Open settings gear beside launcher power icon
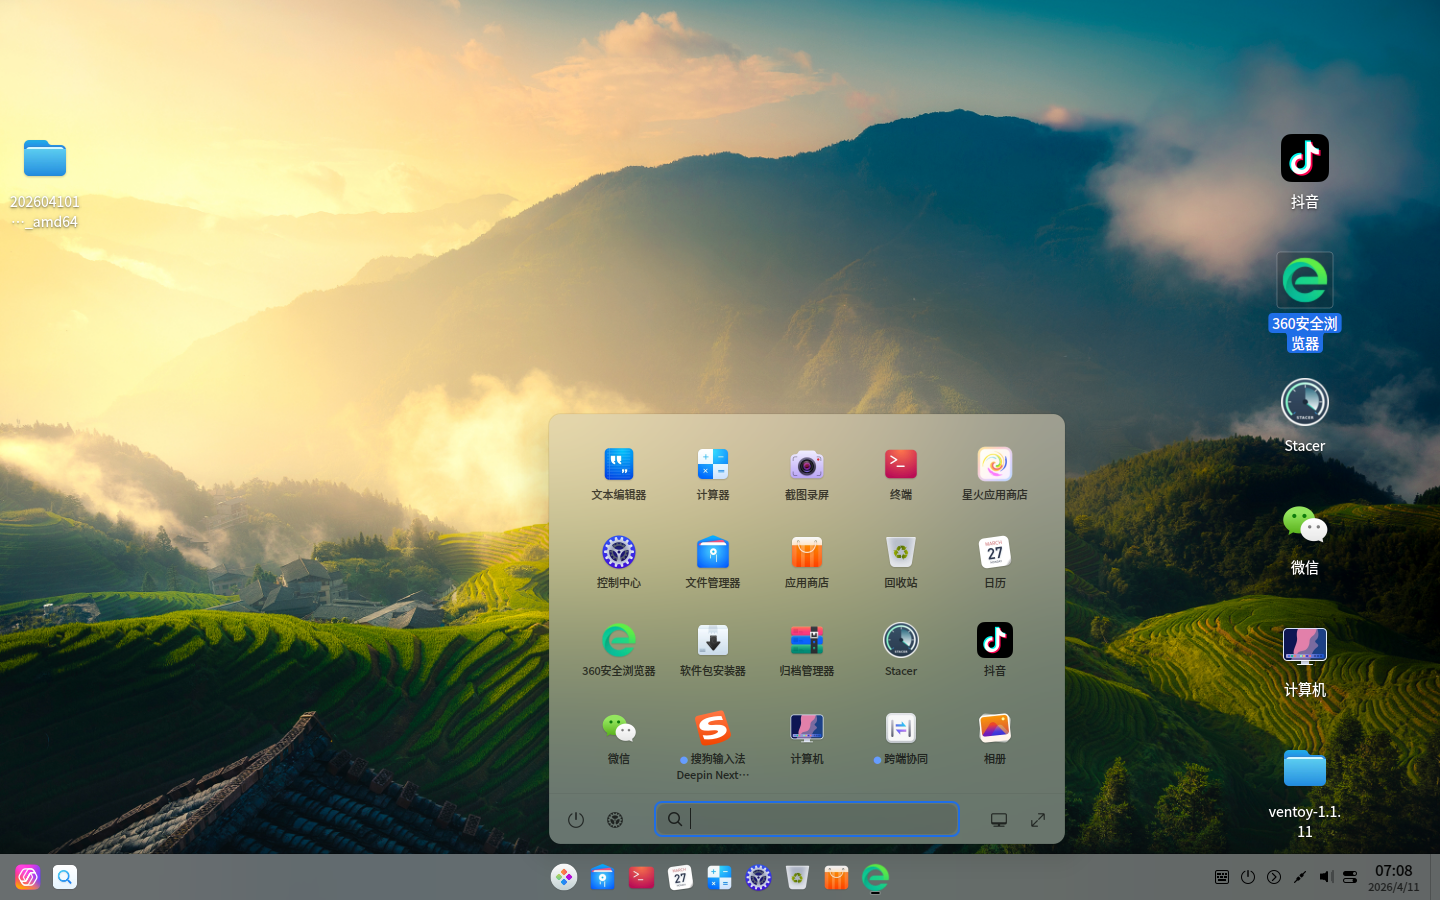The height and width of the screenshot is (900, 1440). tap(615, 820)
